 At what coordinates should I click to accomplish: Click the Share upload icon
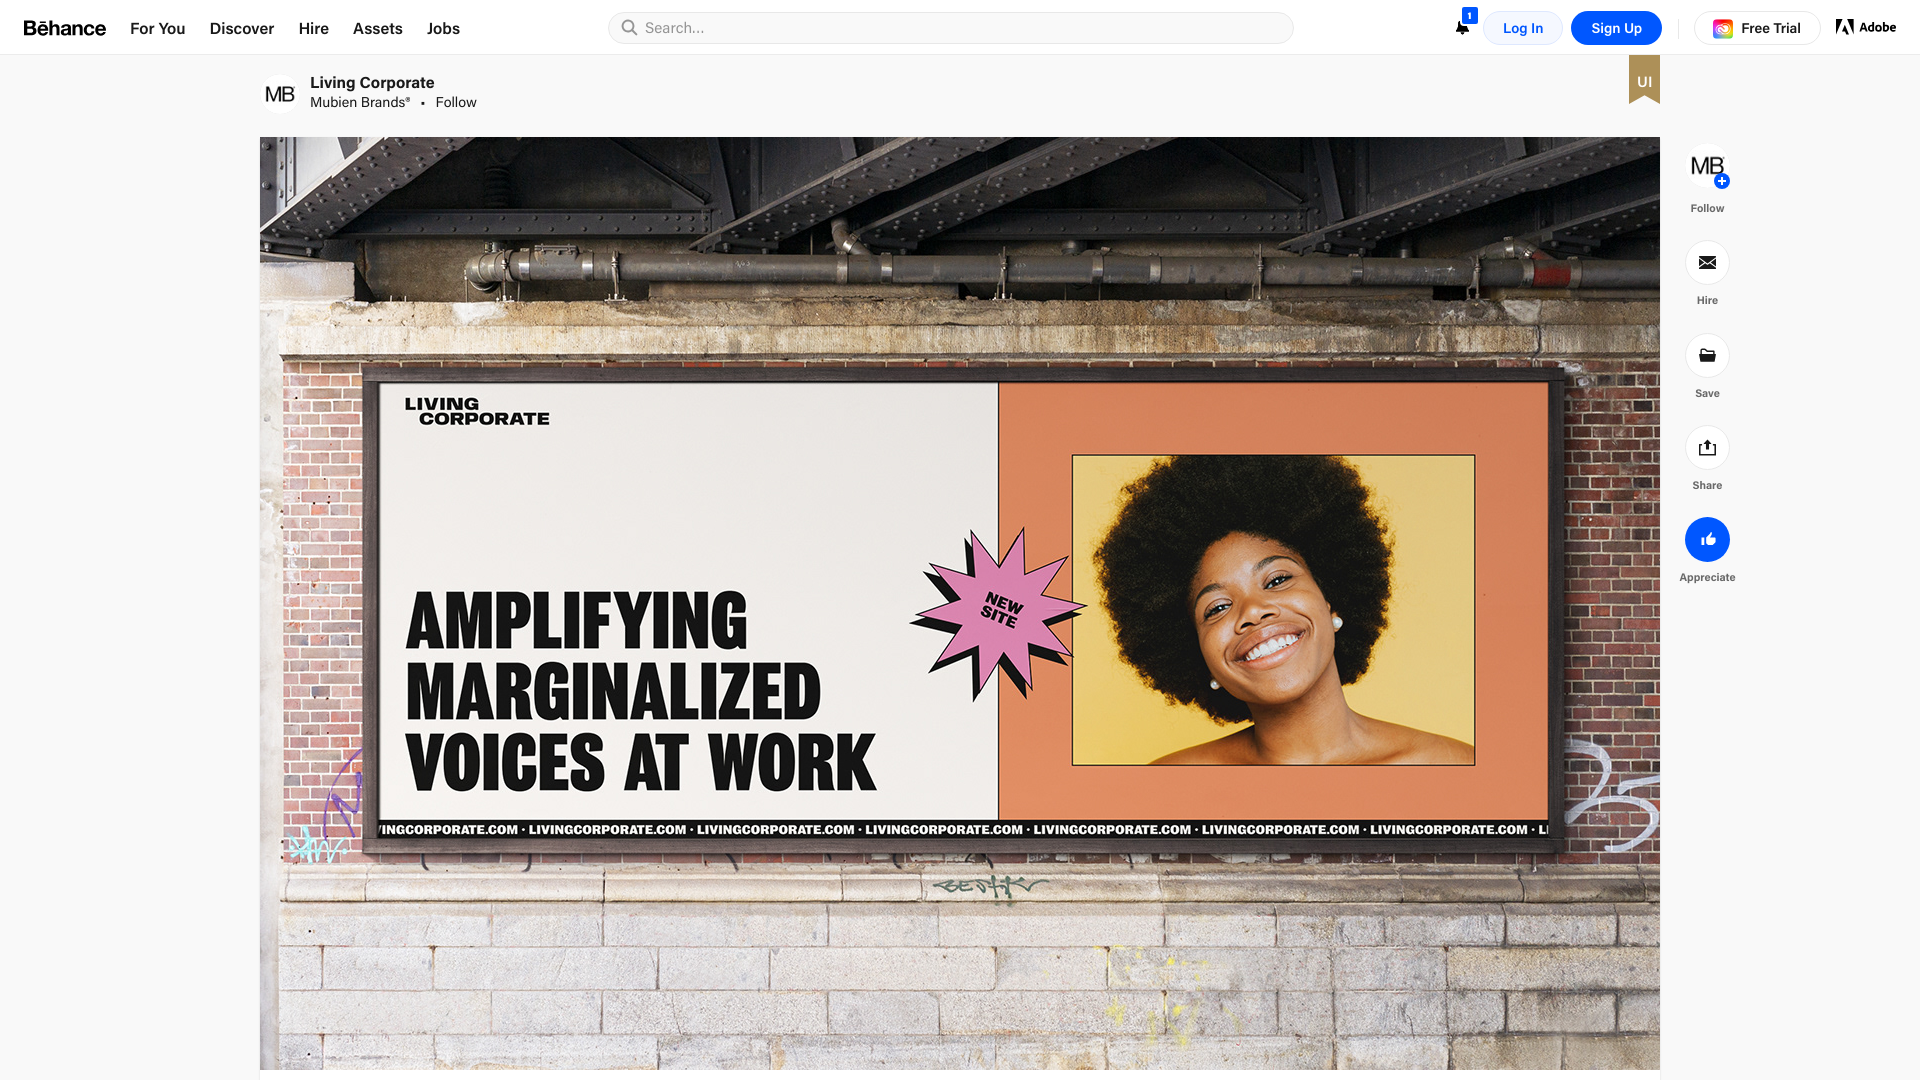pyautogui.click(x=1707, y=448)
